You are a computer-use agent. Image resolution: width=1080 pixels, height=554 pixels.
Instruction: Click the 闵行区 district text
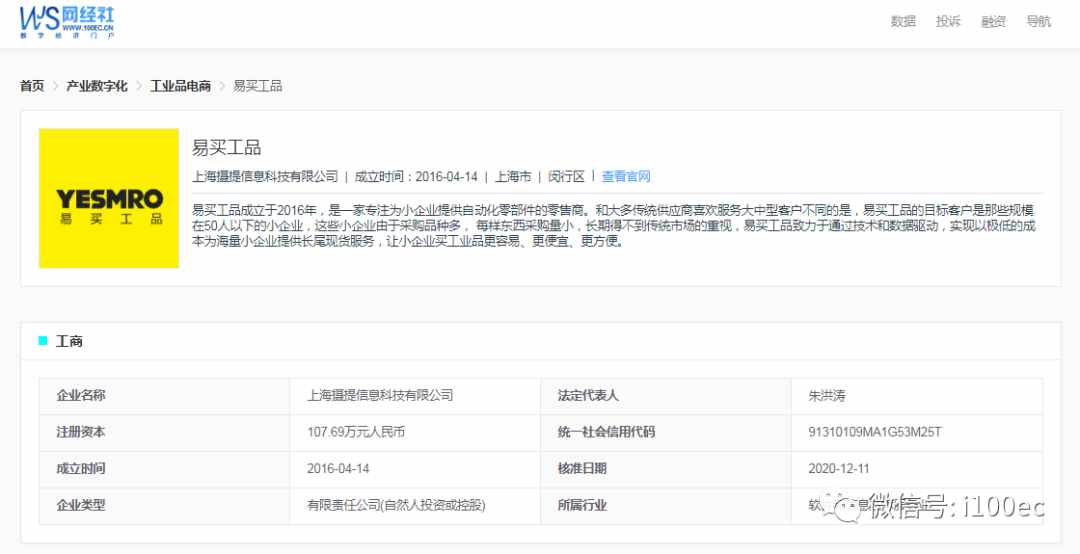click(566, 176)
